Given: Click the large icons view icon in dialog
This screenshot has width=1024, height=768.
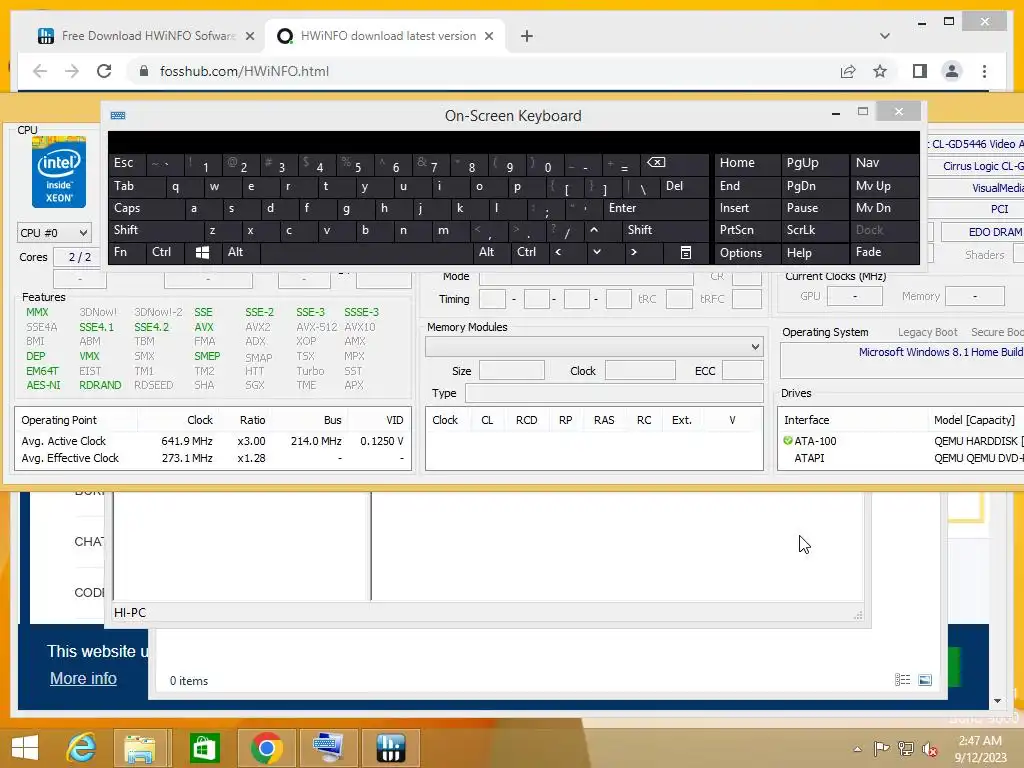Looking at the screenshot, I should point(925,680).
